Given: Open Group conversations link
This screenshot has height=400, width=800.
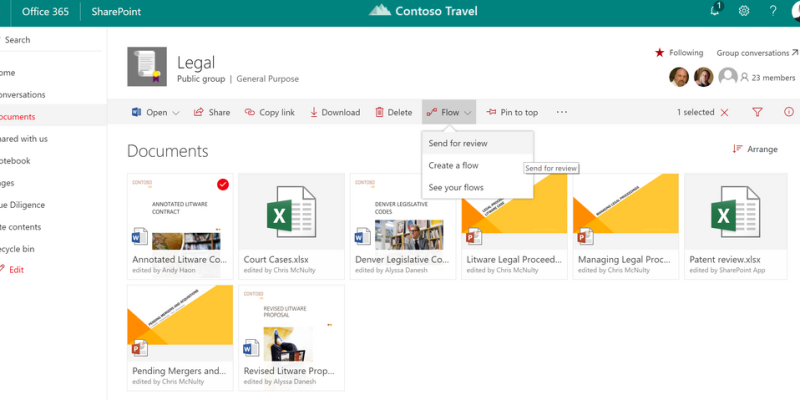Looking at the screenshot, I should (x=757, y=53).
